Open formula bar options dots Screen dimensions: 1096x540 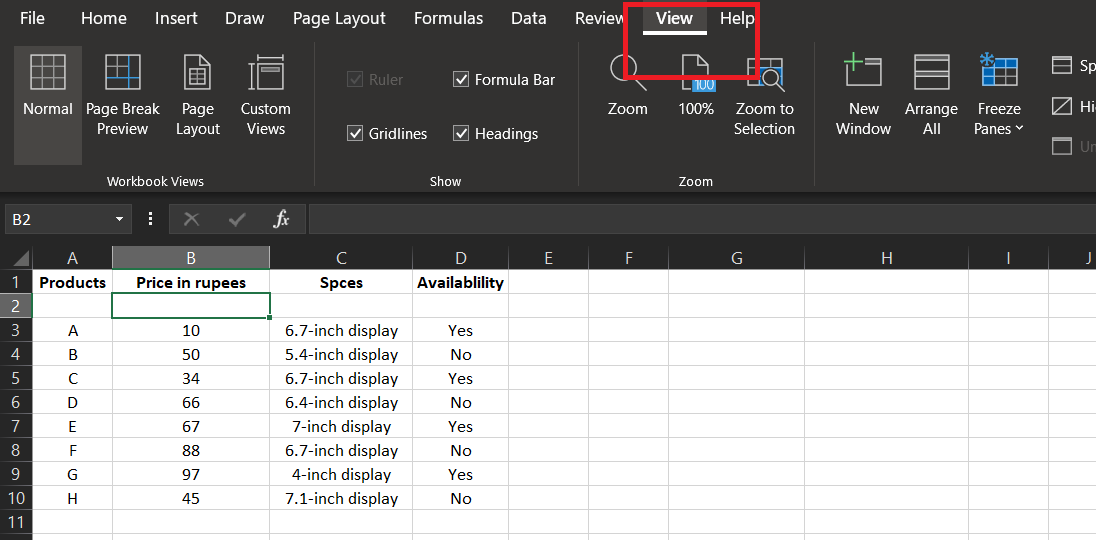click(x=150, y=219)
